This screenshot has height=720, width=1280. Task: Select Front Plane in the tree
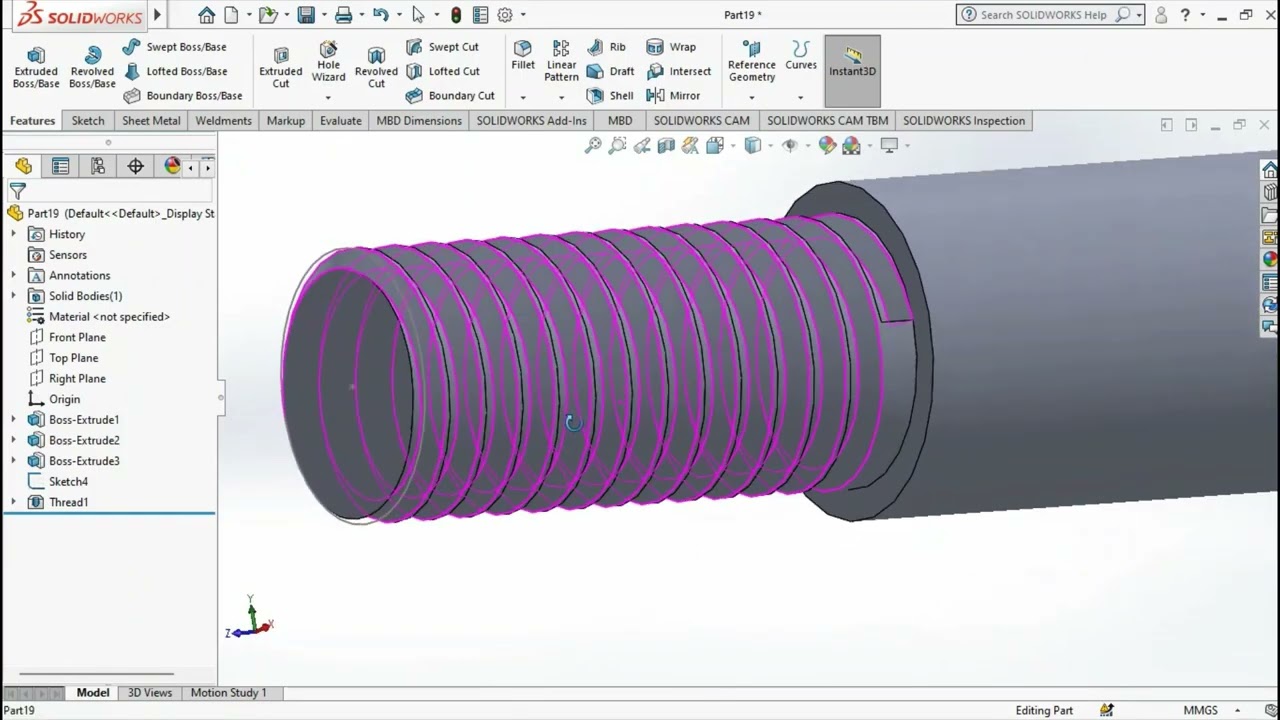77,338
